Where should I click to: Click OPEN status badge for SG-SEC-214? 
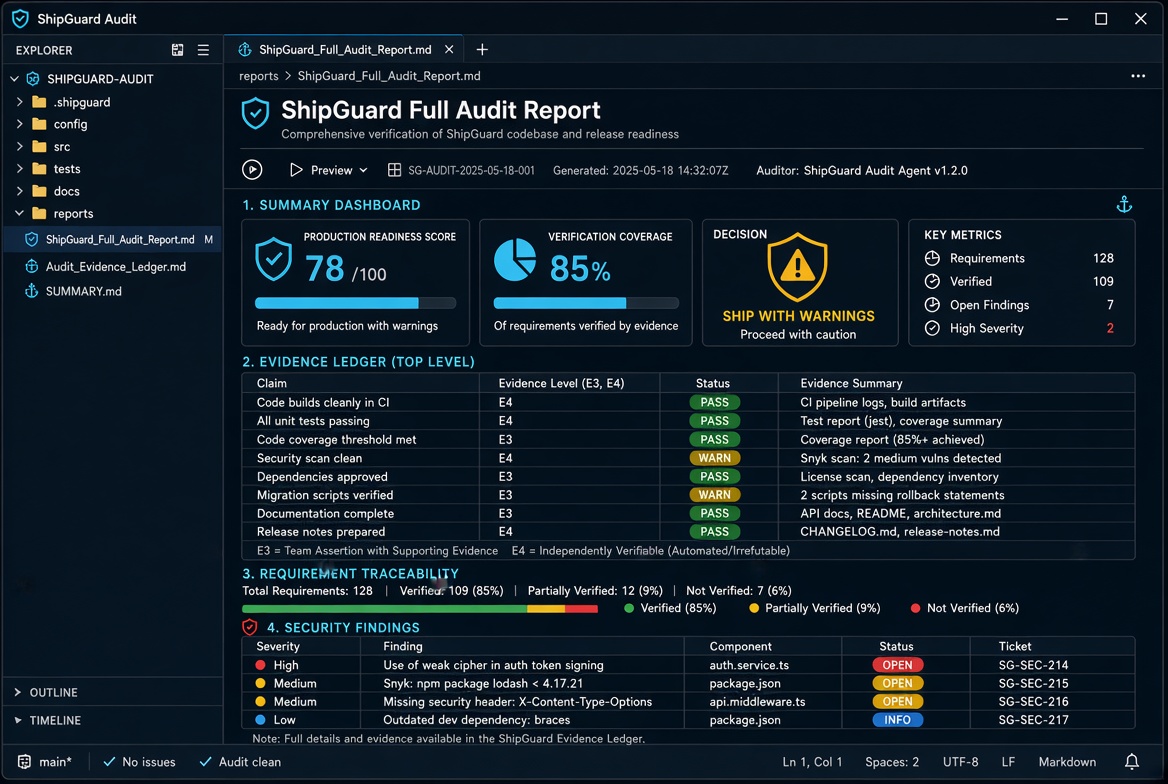coord(897,665)
